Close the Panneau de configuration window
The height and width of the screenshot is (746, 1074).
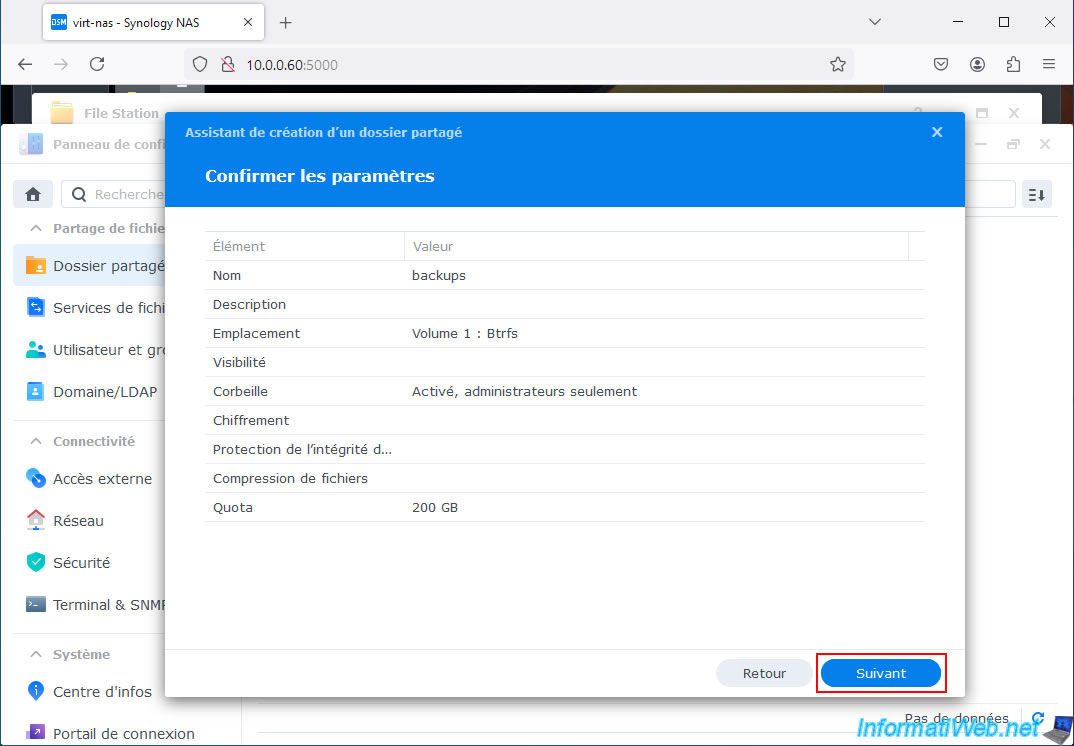click(1045, 145)
